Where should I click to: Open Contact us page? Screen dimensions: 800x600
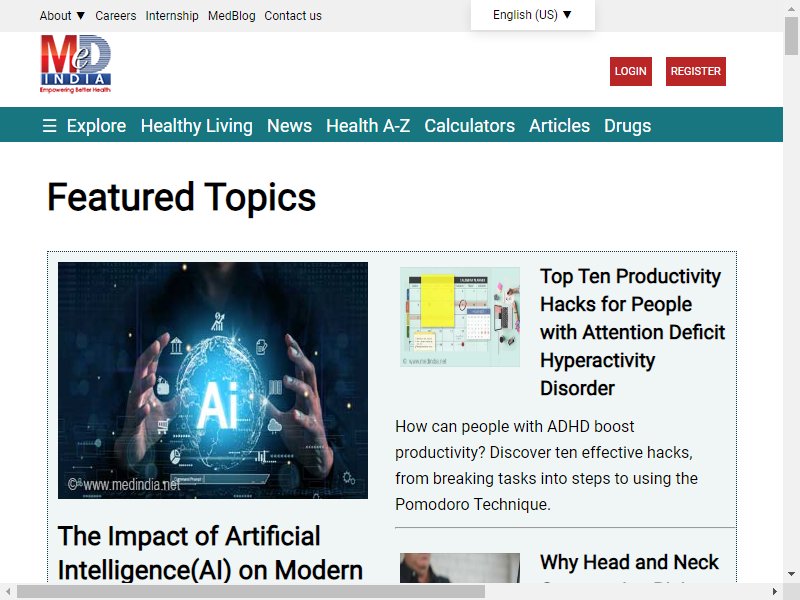[x=293, y=16]
